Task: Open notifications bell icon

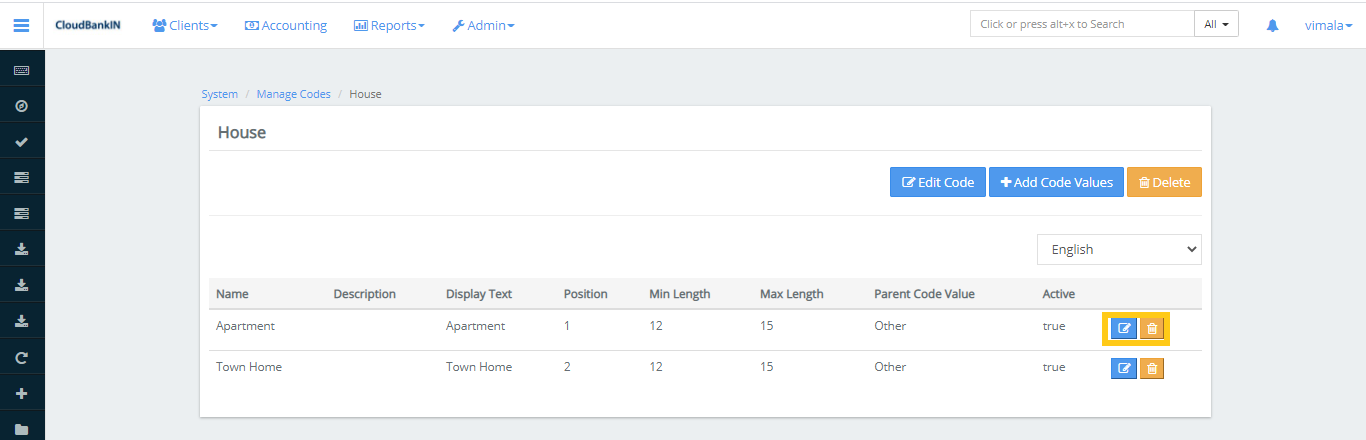Action: [1272, 25]
